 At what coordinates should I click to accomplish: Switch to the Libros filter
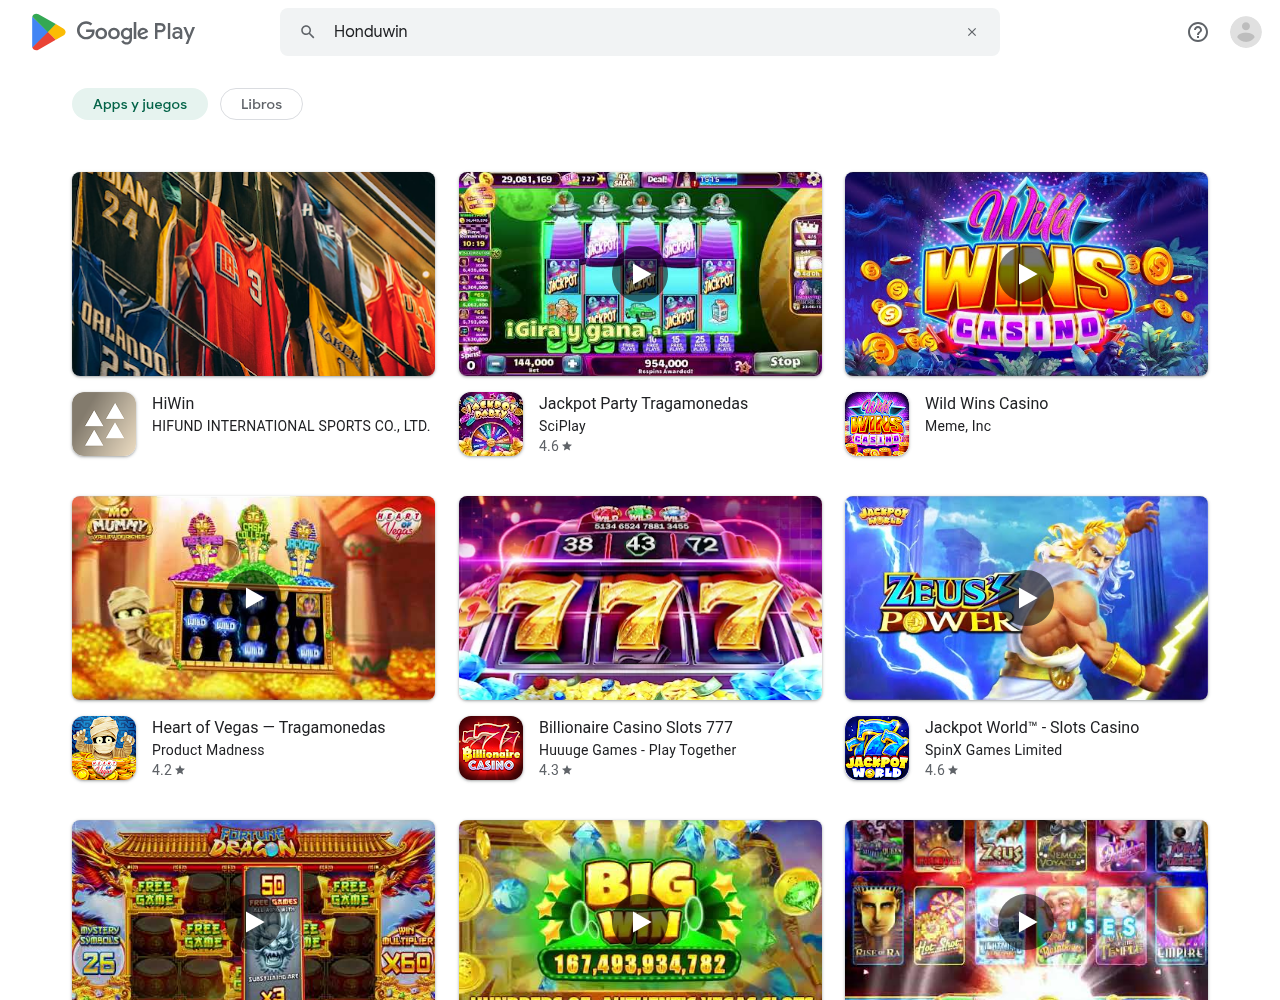[x=261, y=104]
